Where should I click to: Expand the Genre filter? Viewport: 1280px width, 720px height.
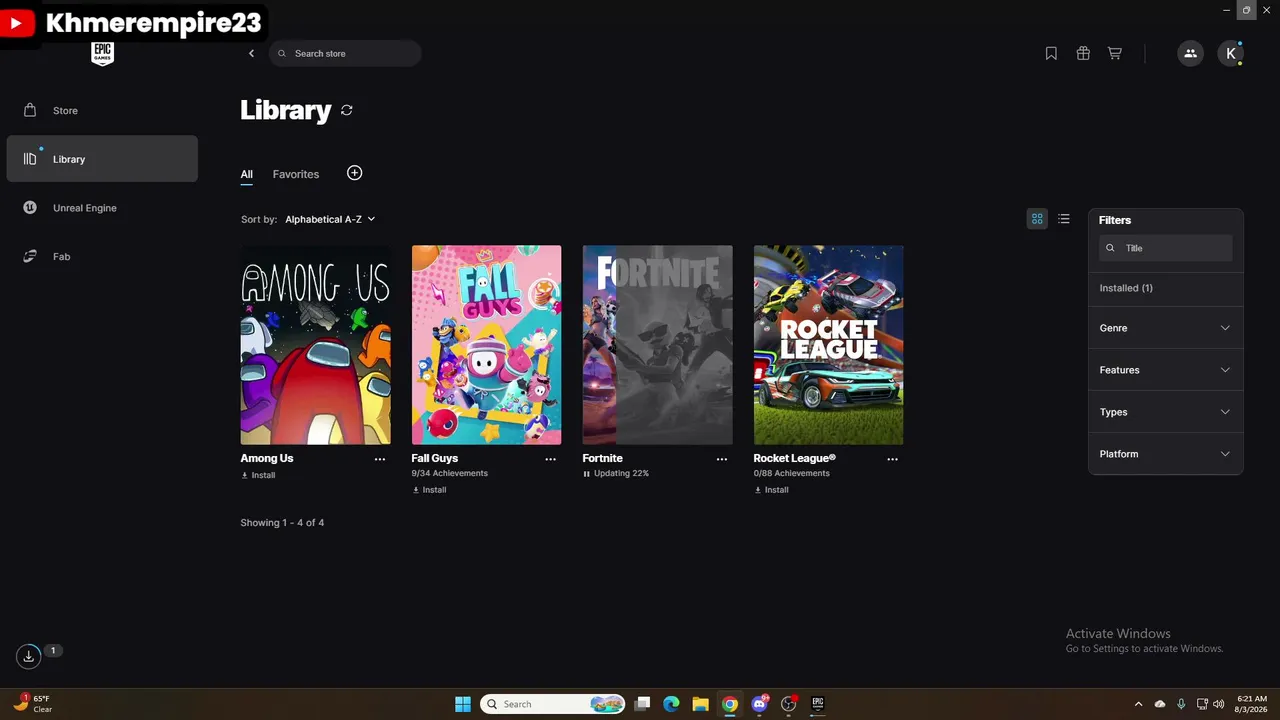tap(1165, 328)
